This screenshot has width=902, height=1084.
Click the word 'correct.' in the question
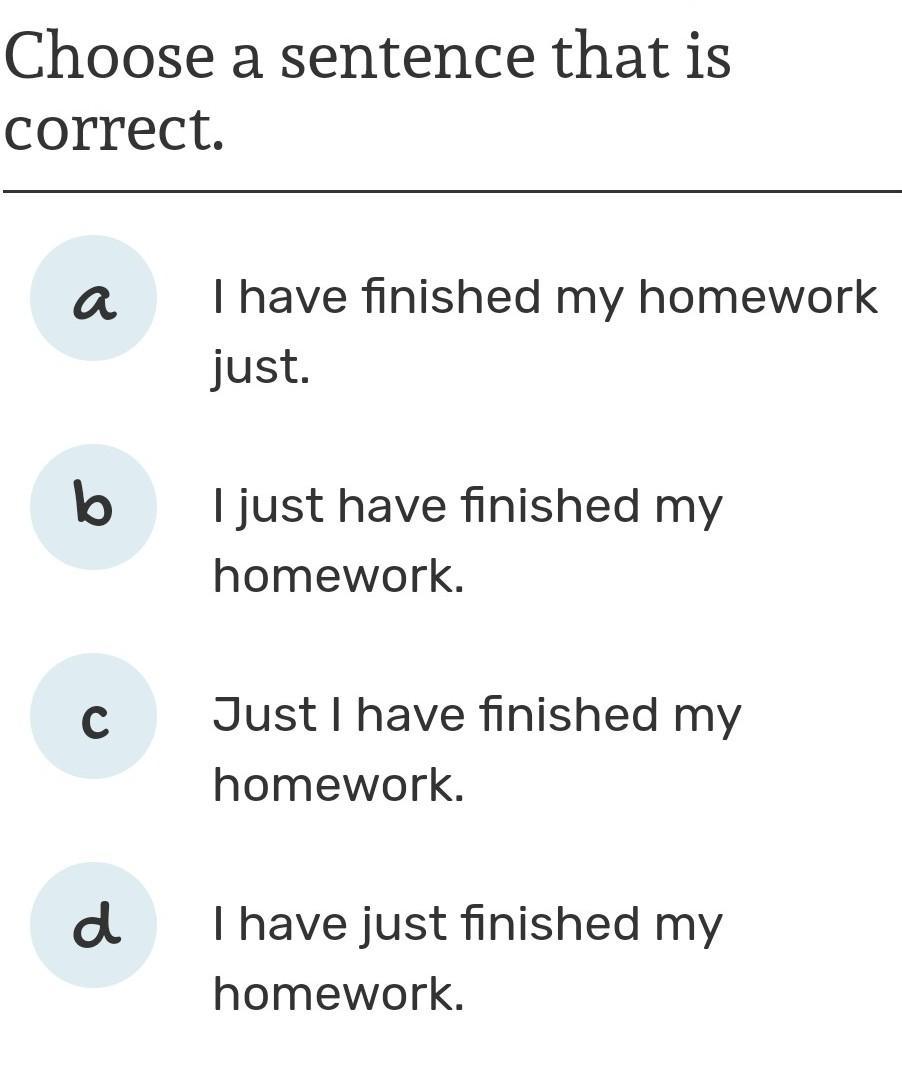(x=114, y=130)
